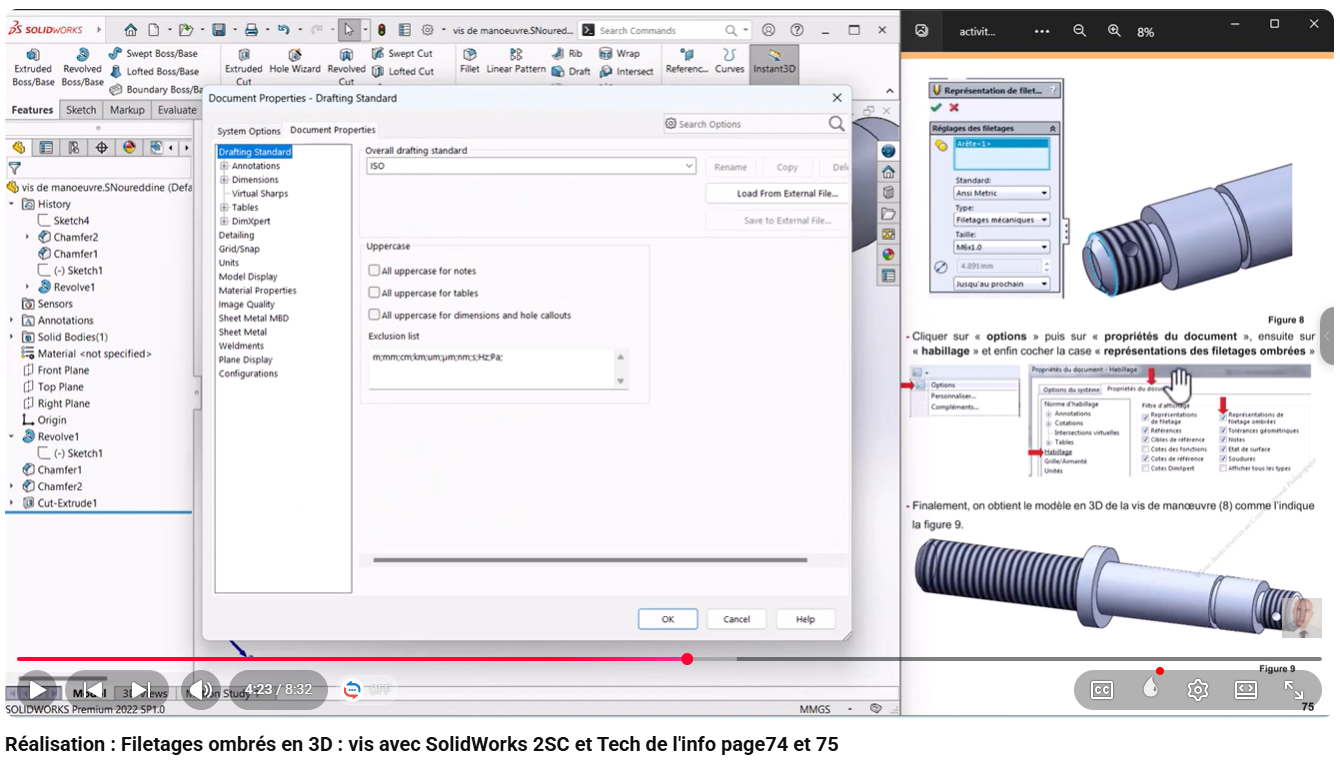Viewport: 1340px width, 764px height.
Task: Toggle subtitles CC in the video player
Action: 1102,690
